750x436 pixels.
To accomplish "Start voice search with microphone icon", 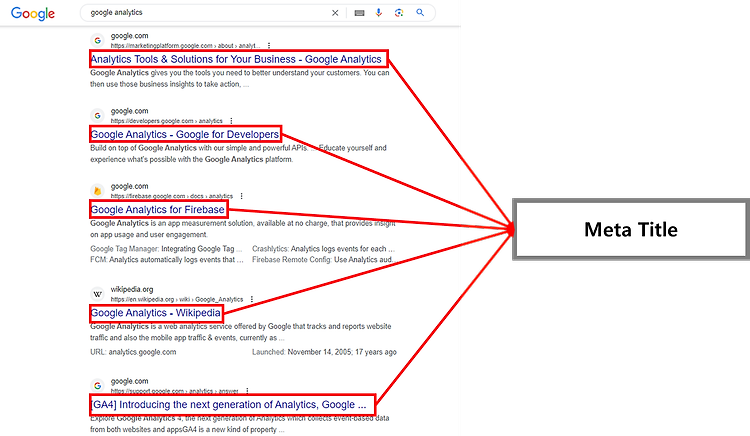I will [x=379, y=13].
